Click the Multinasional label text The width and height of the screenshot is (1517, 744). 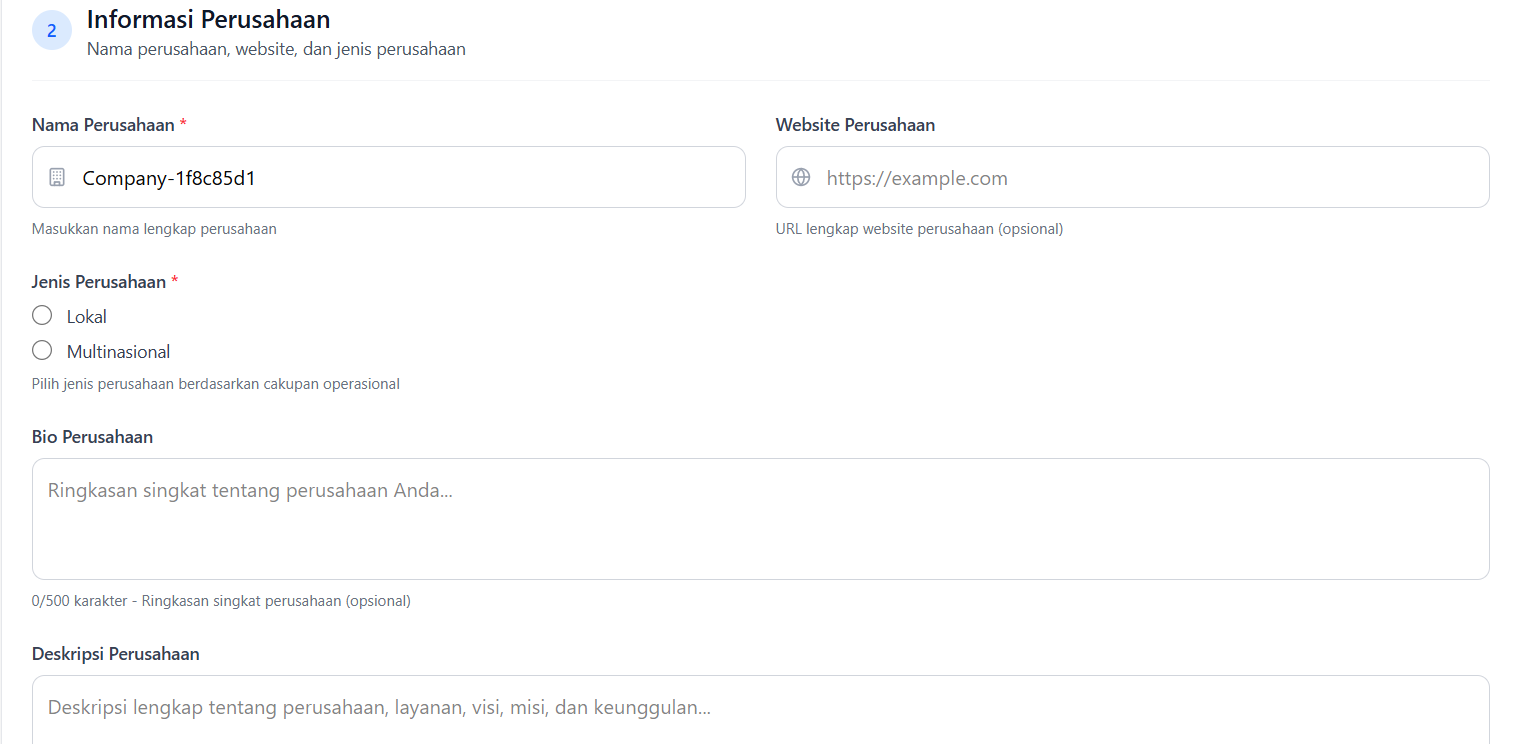(118, 351)
